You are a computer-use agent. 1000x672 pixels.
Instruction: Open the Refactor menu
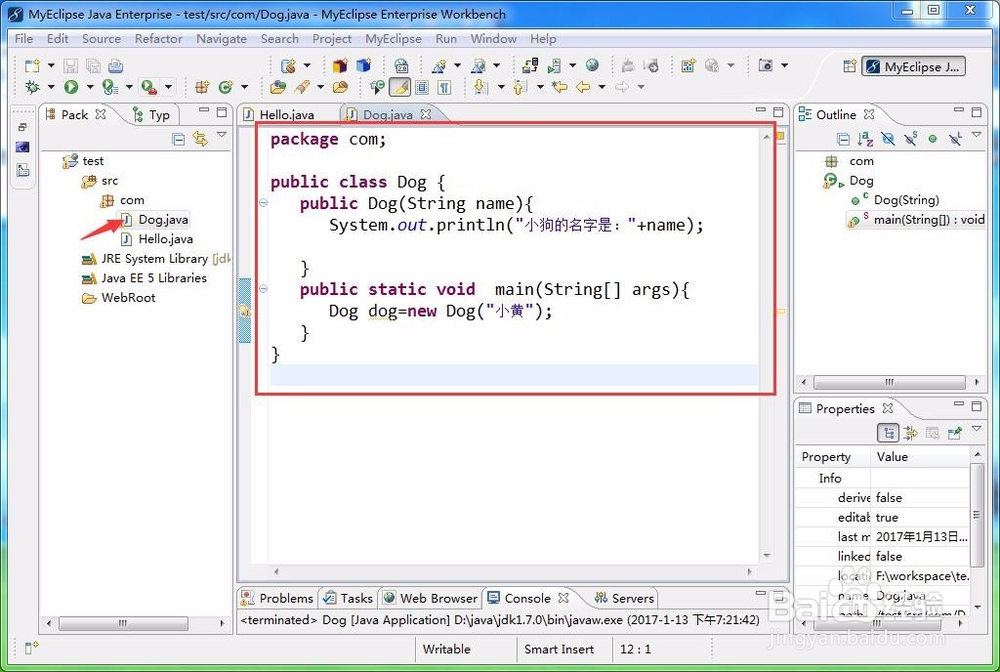[x=158, y=39]
